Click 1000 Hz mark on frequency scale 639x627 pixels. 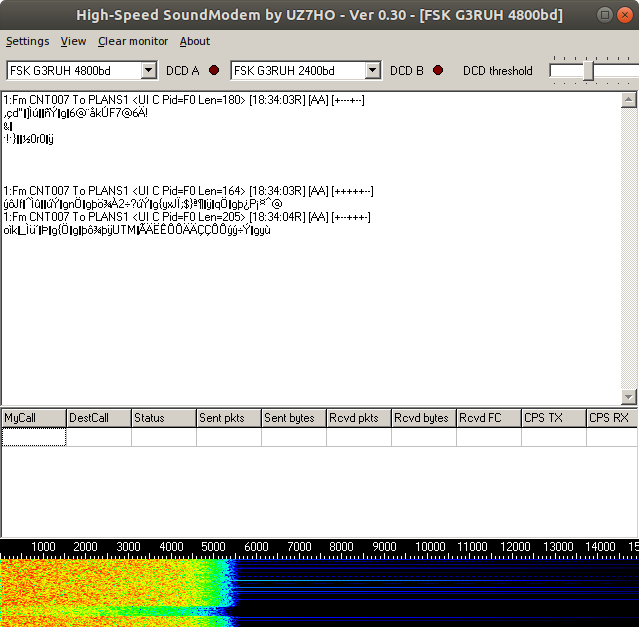(43, 546)
